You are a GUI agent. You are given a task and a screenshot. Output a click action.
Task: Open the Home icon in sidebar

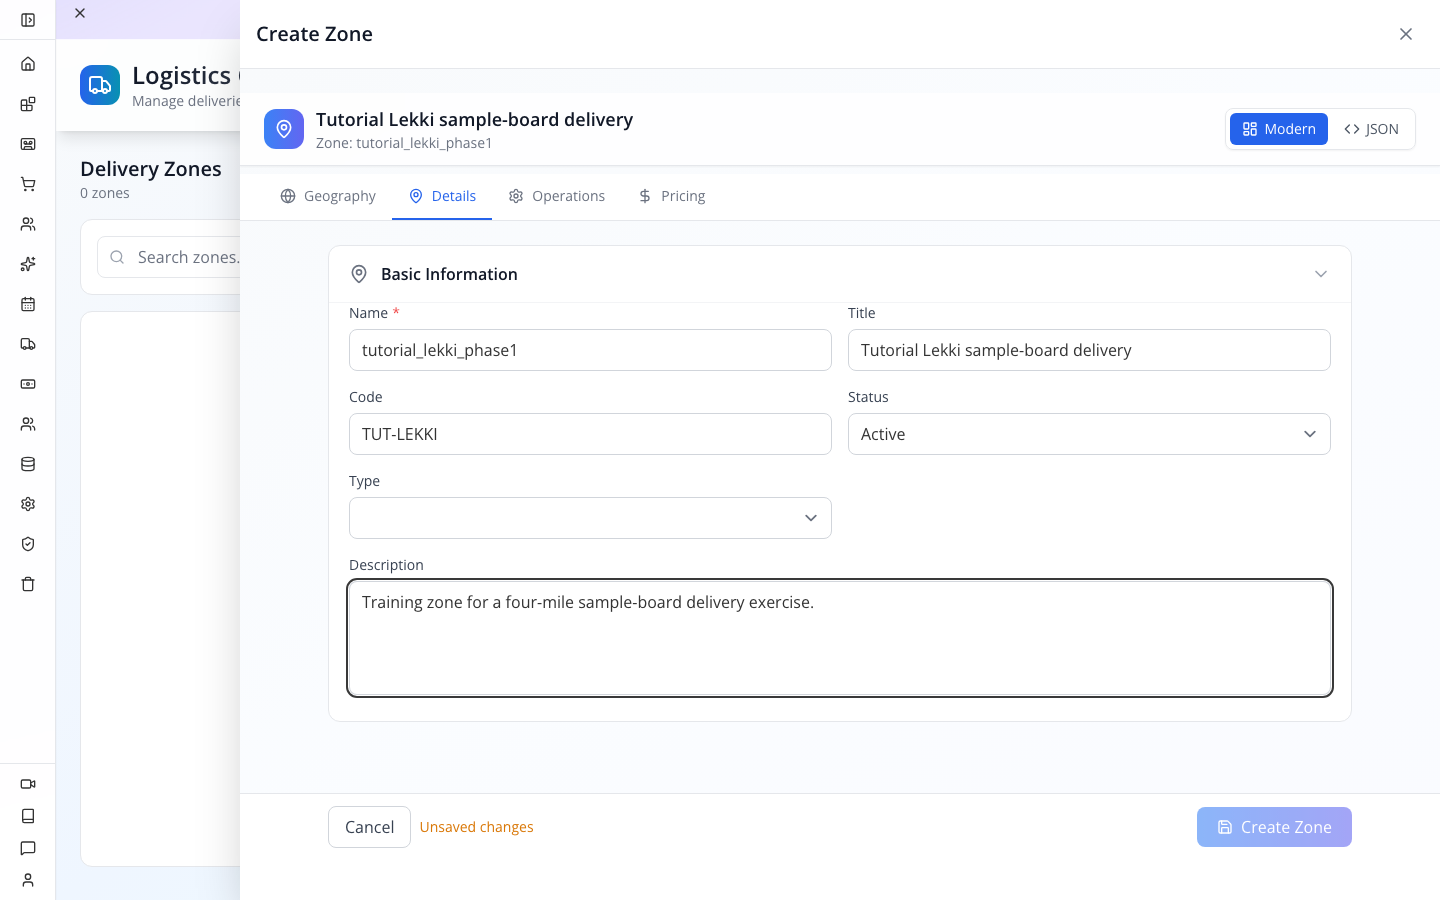click(28, 64)
